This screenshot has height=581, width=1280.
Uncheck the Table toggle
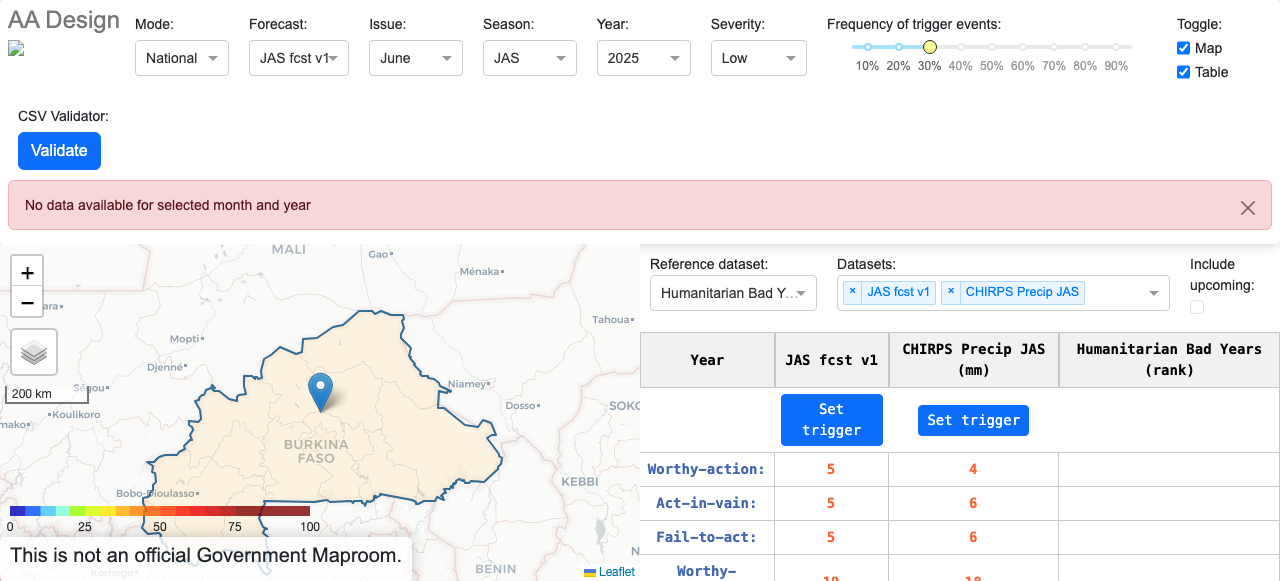coord(1183,72)
